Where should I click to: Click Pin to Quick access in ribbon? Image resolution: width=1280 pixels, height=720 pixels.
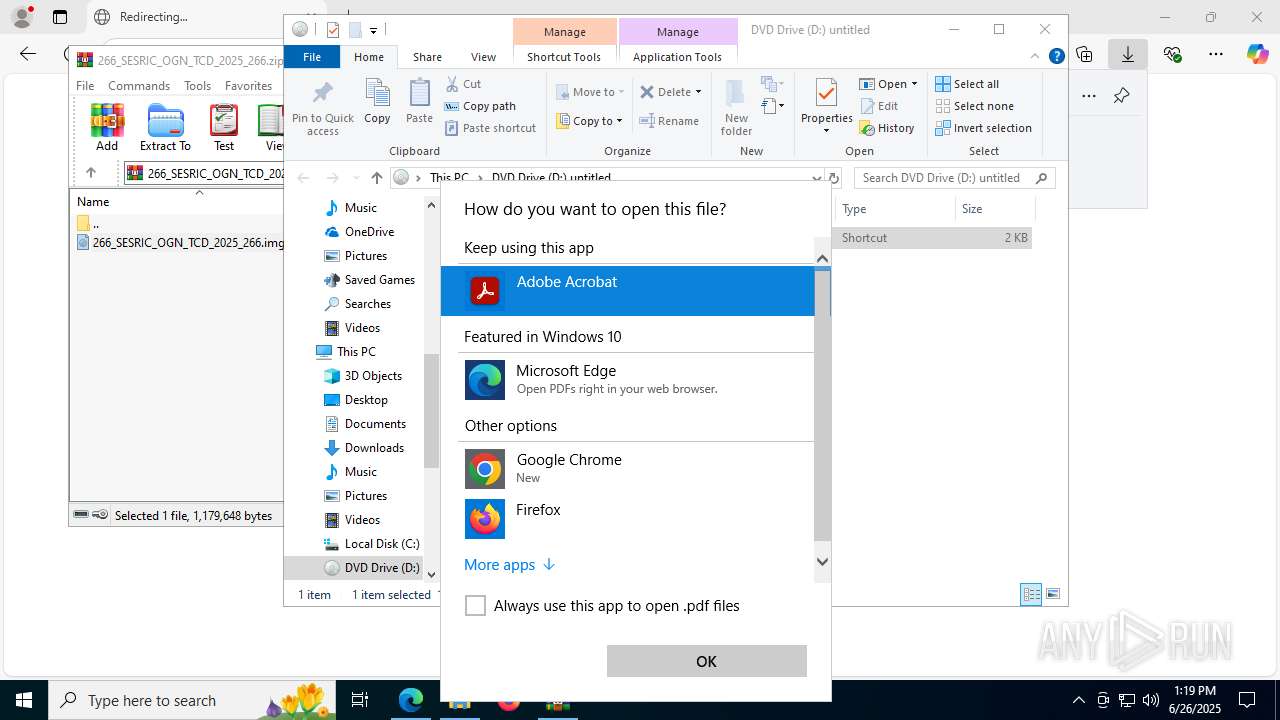click(323, 108)
